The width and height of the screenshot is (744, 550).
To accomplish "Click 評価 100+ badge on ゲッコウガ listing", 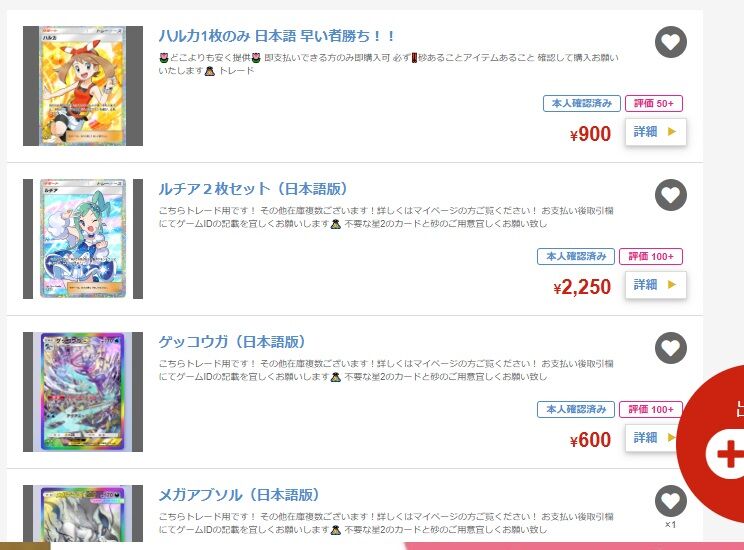I will tap(651, 409).
